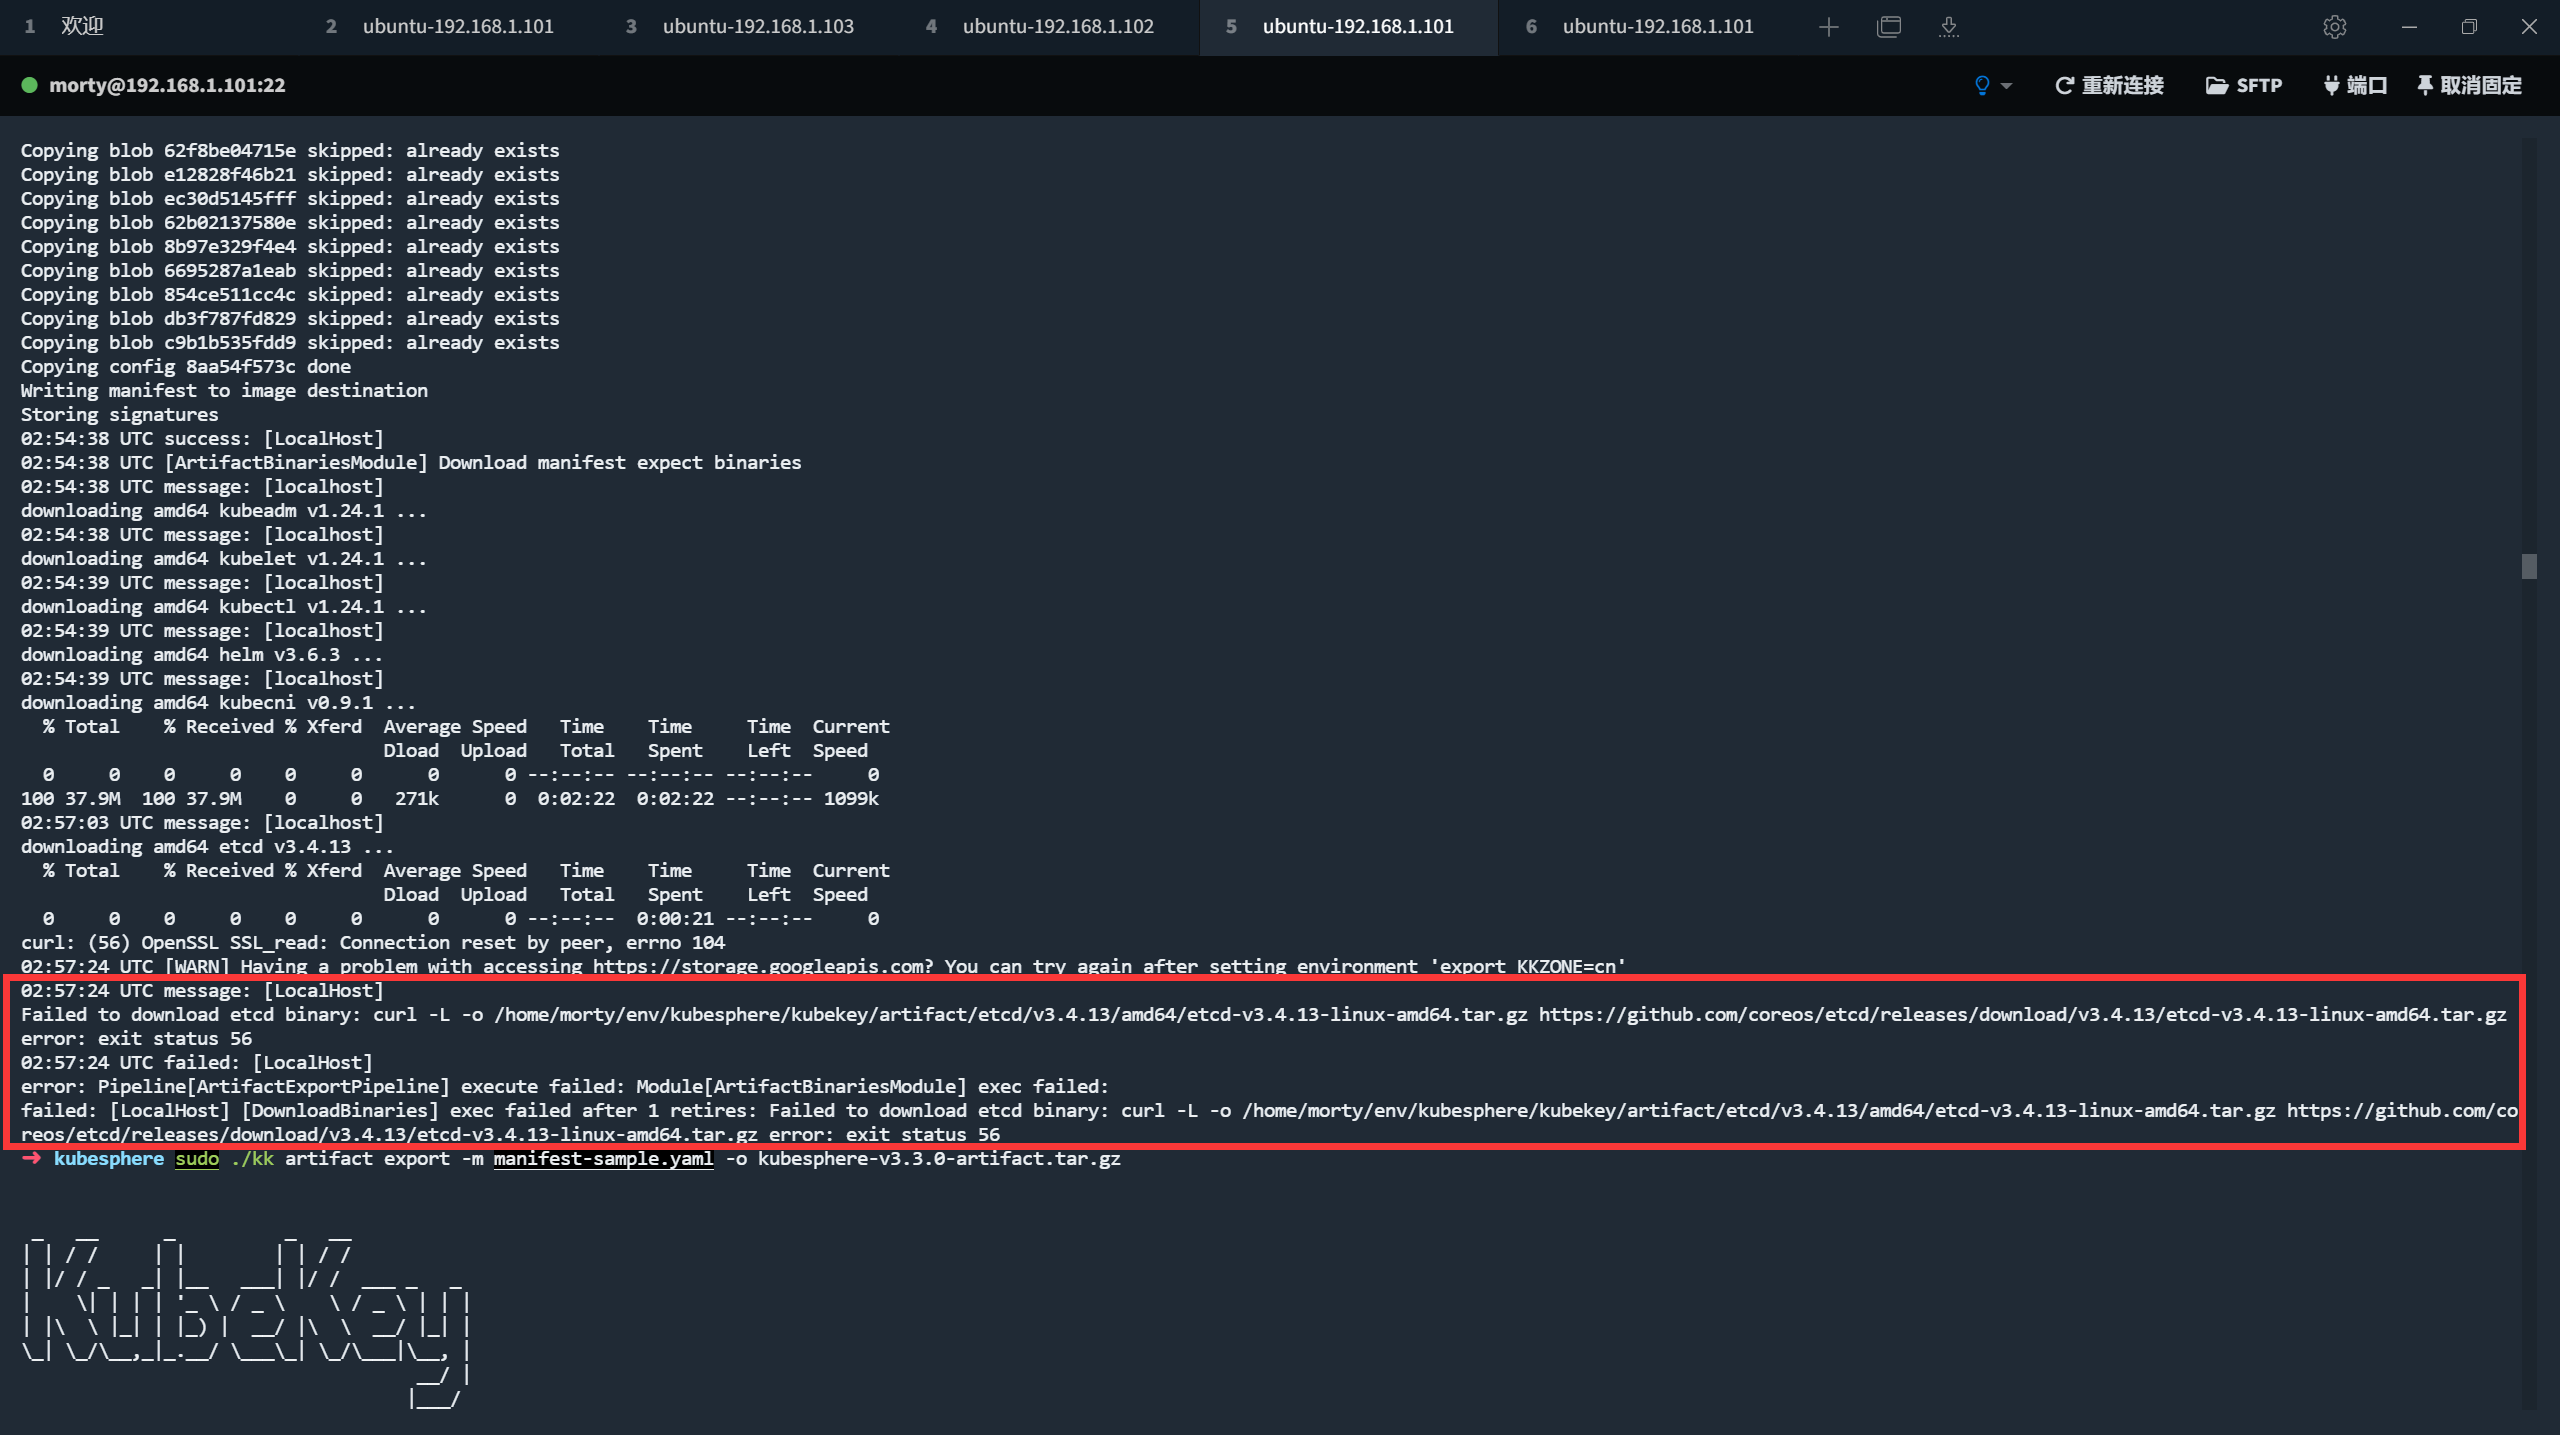Click the underlined sudo command text

pos(197,1159)
